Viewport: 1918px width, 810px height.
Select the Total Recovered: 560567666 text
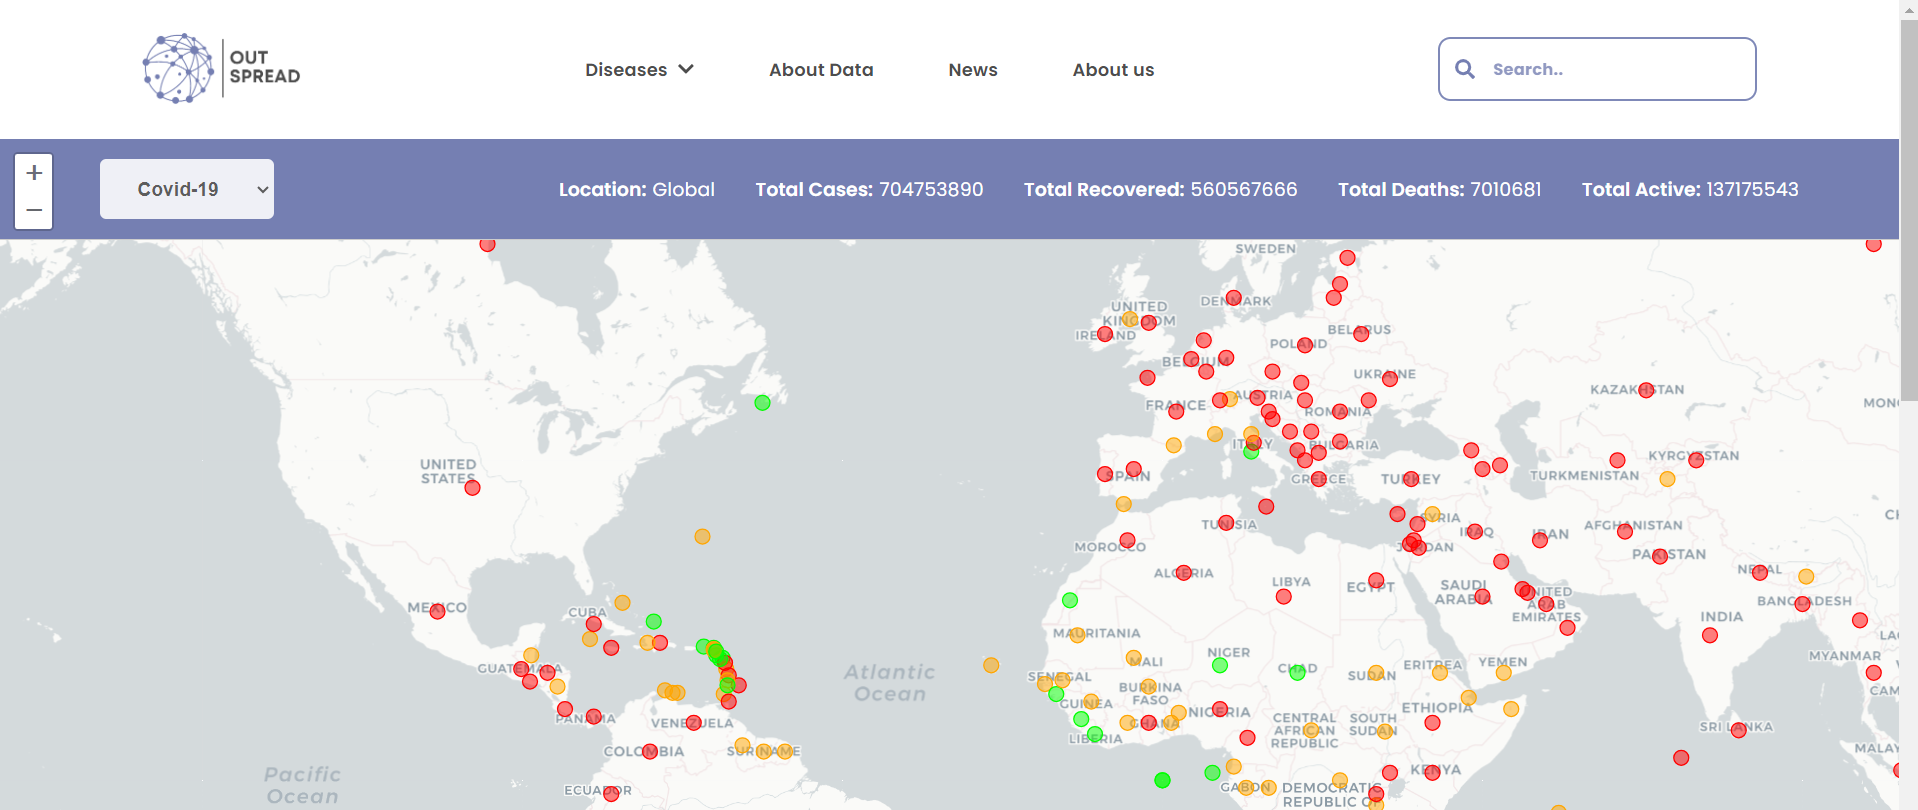pos(1160,189)
